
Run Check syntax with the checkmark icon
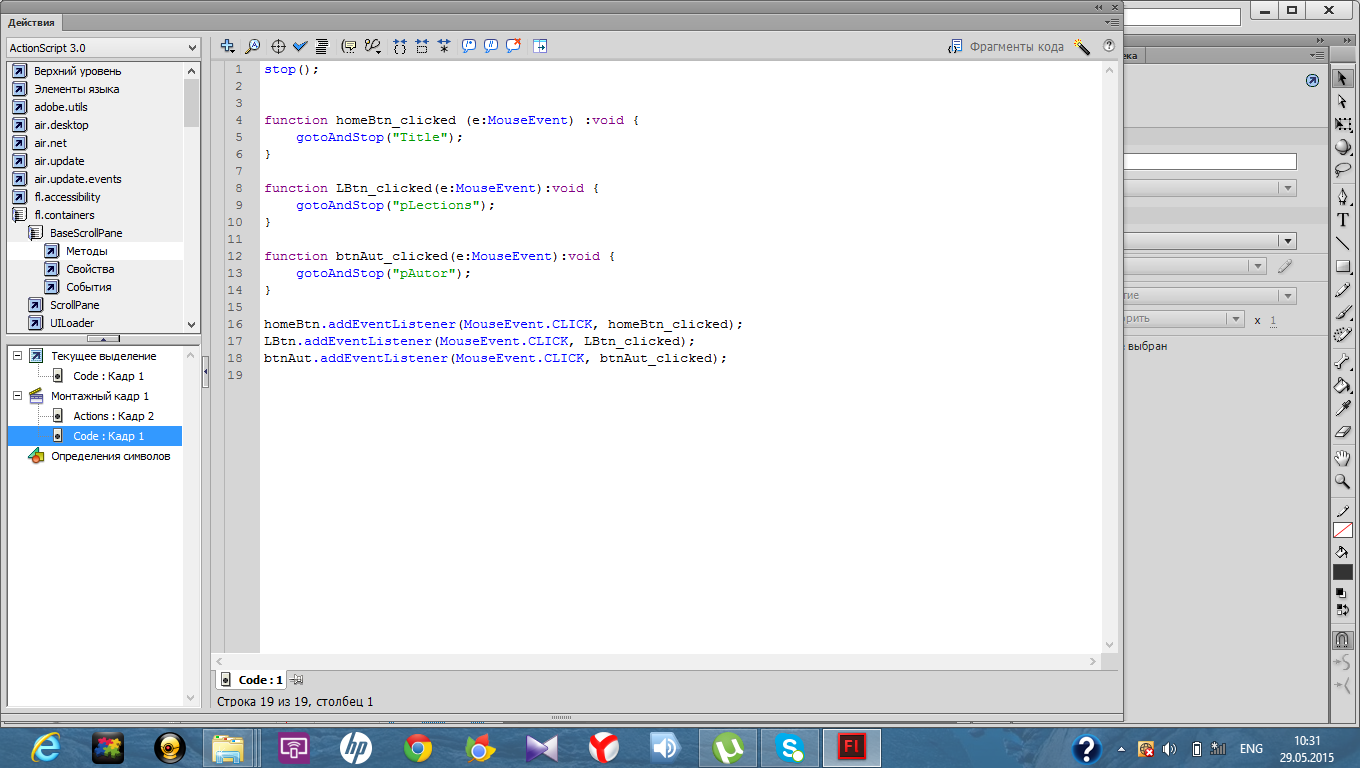click(301, 46)
